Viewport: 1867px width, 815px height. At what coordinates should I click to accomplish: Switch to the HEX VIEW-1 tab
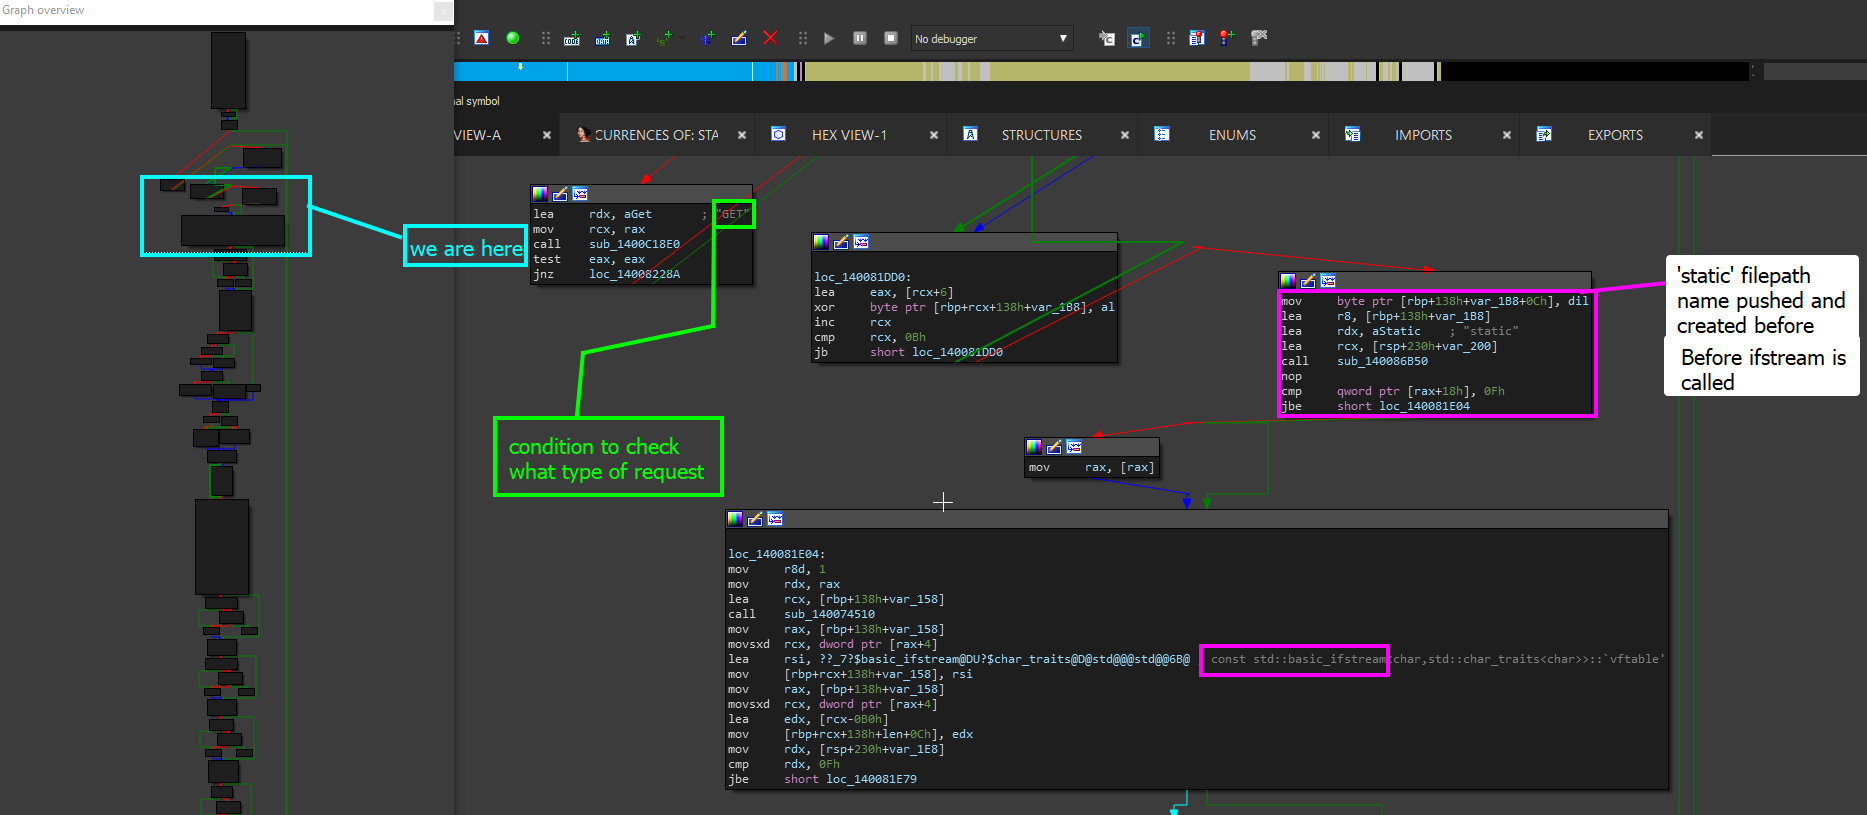coord(848,135)
